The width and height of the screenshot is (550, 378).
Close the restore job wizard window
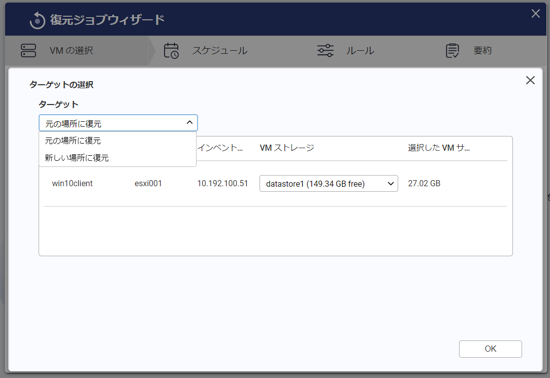[x=536, y=14]
